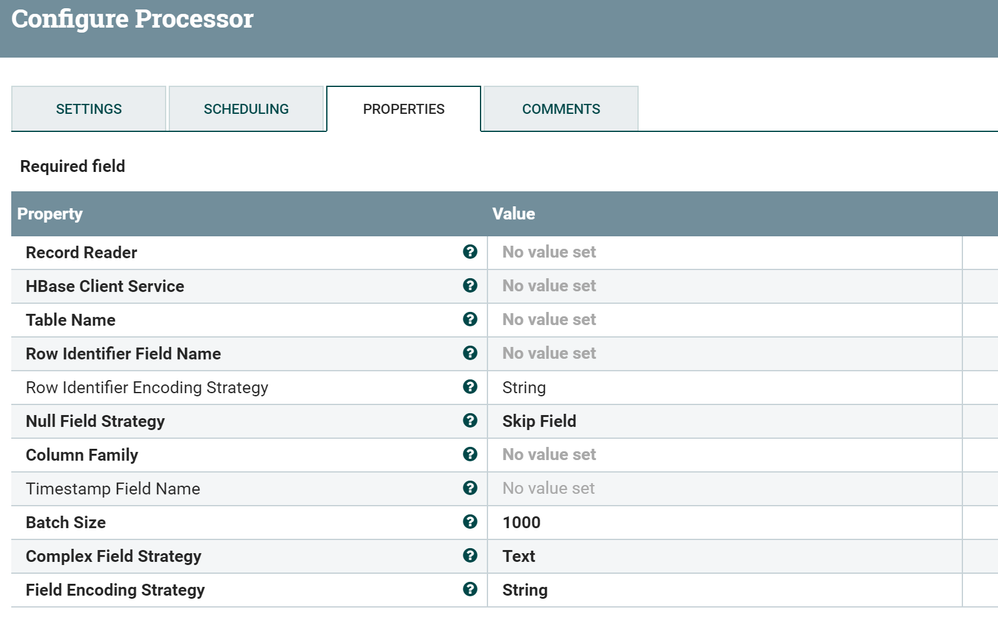Open the Scheduling tab
The width and height of the screenshot is (998, 632).
click(x=246, y=109)
